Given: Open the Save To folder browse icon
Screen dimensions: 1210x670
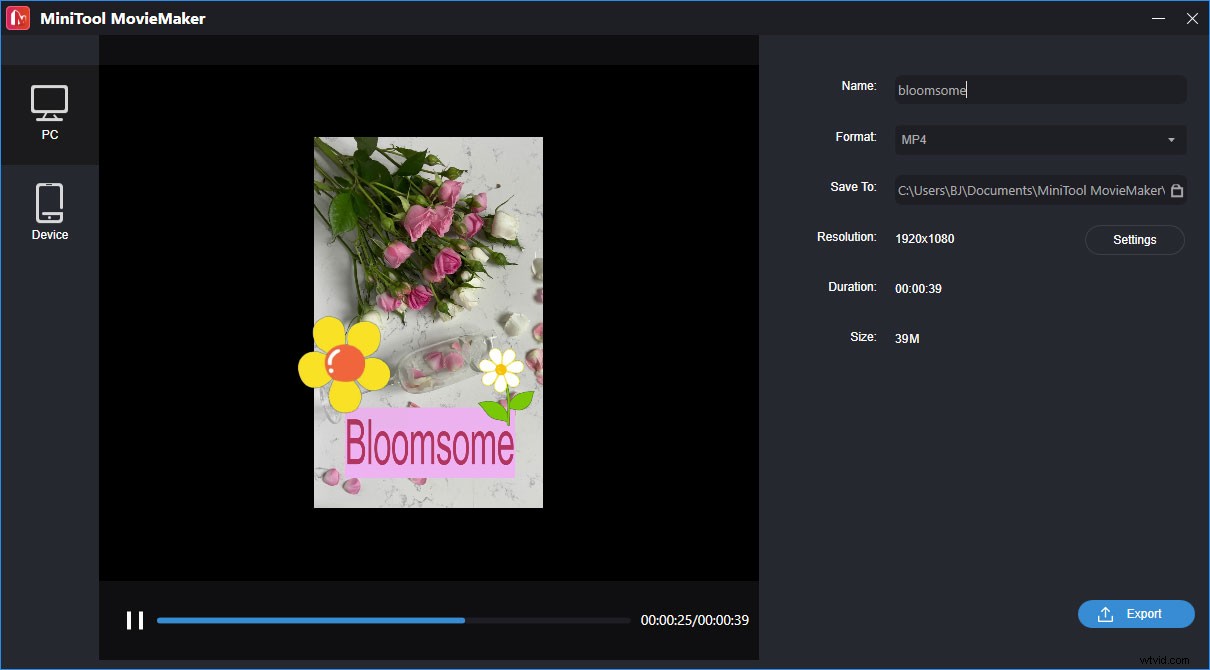Looking at the screenshot, I should click(1177, 190).
